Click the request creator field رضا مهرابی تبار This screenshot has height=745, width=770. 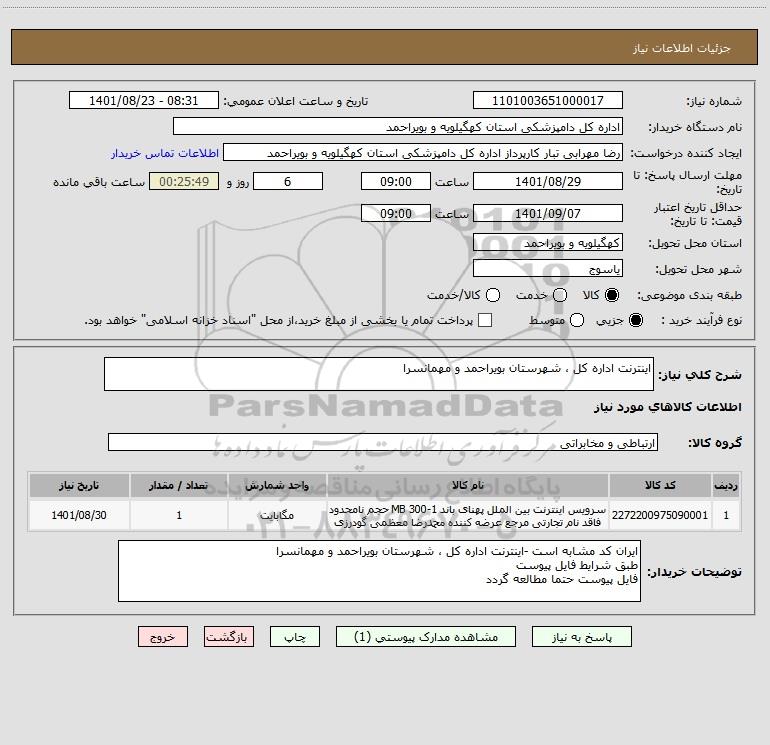point(423,153)
